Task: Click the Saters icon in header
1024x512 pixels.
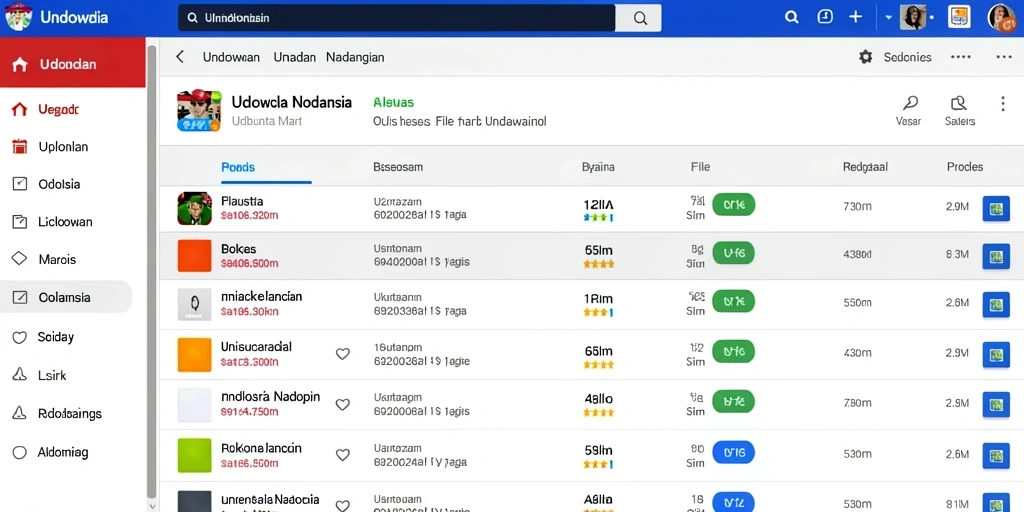Action: coord(959,103)
